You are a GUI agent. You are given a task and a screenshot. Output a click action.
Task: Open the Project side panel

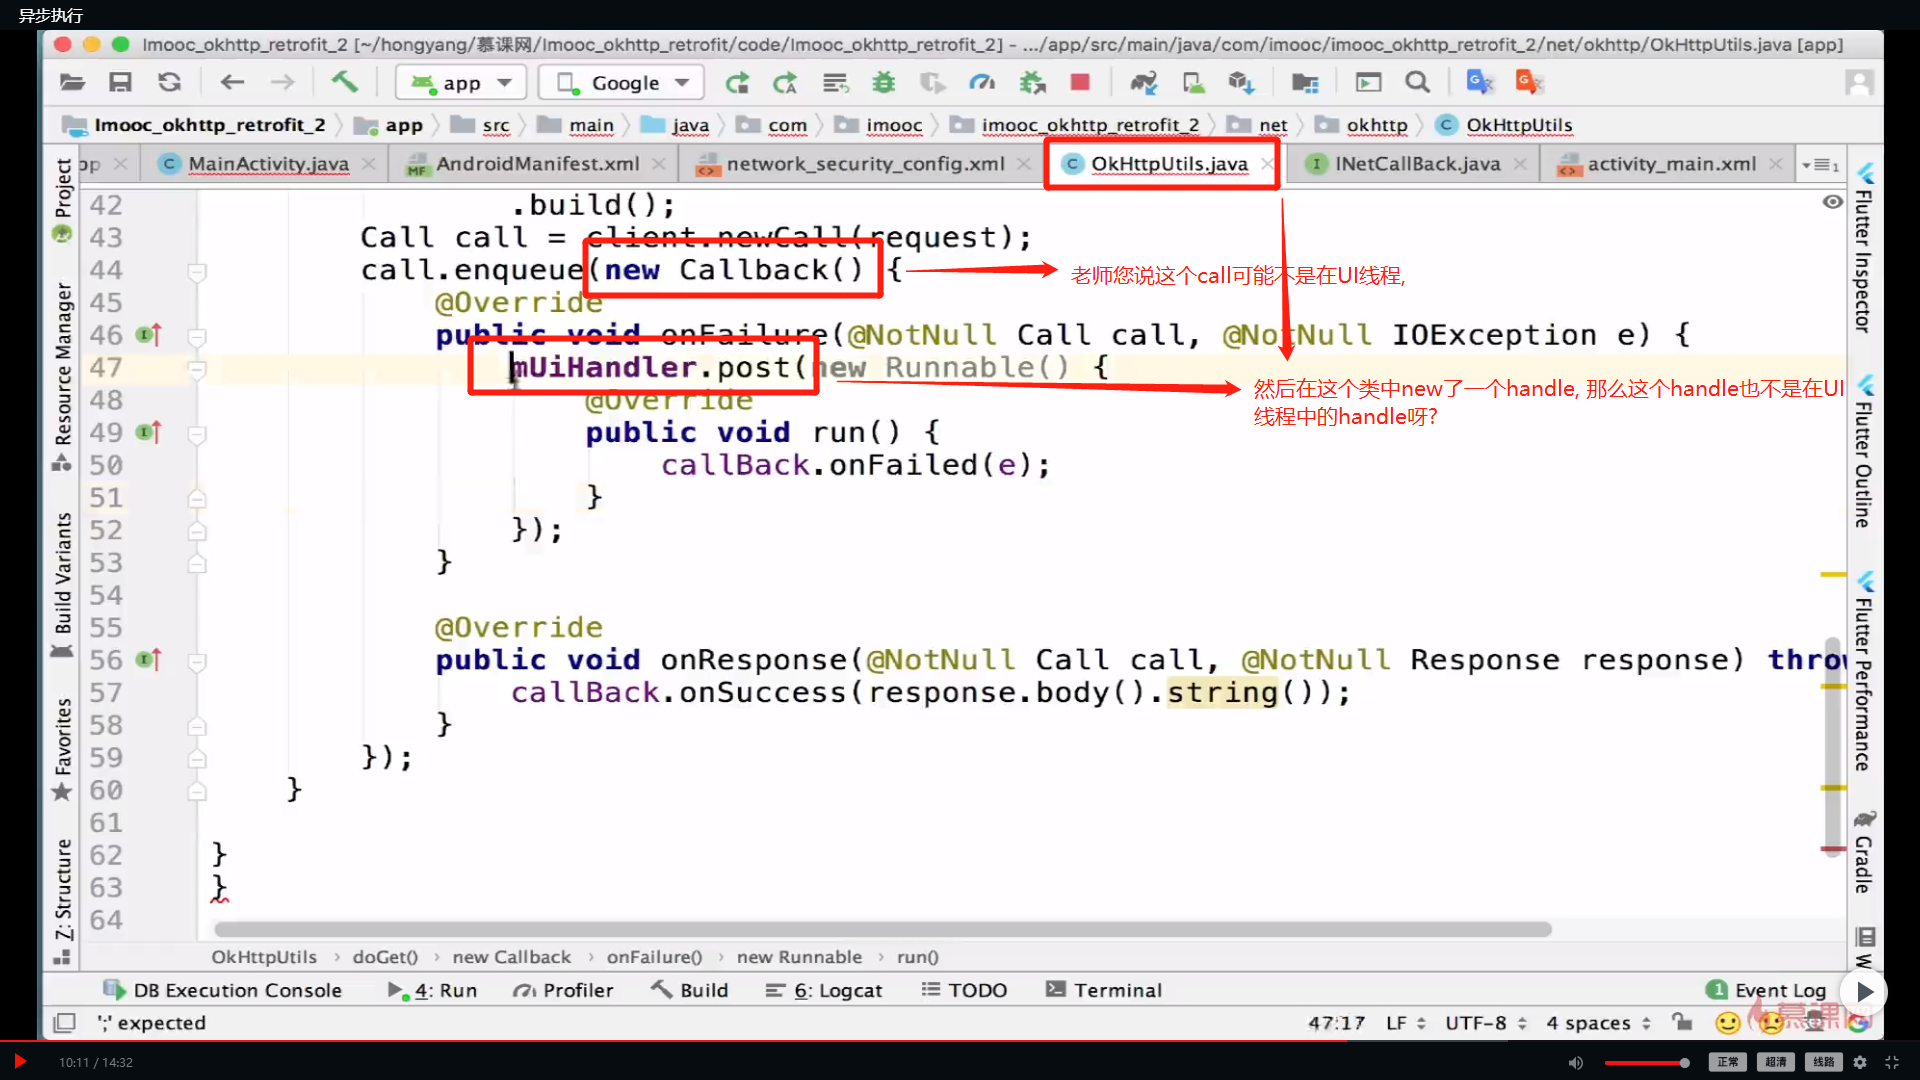click(62, 199)
